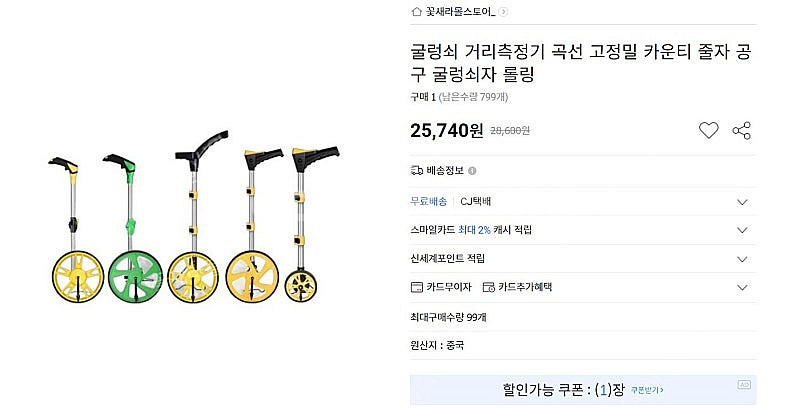Click the 쿠폰받기 link
Screen dimensions: 800x409
pos(647,391)
